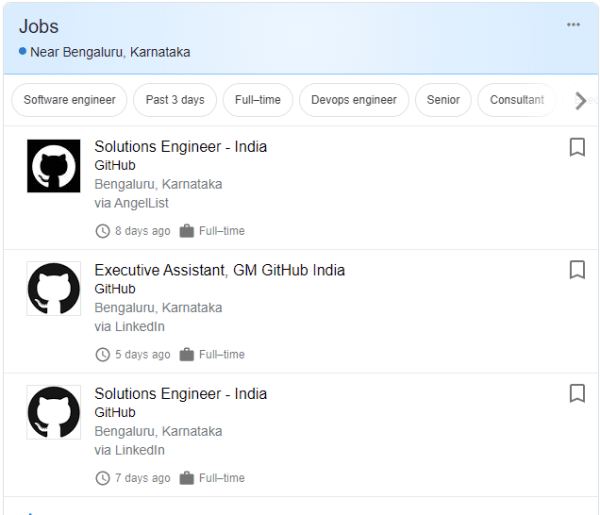Click the clock icon beside "8 days ago"
This screenshot has width=600, height=515.
102,231
